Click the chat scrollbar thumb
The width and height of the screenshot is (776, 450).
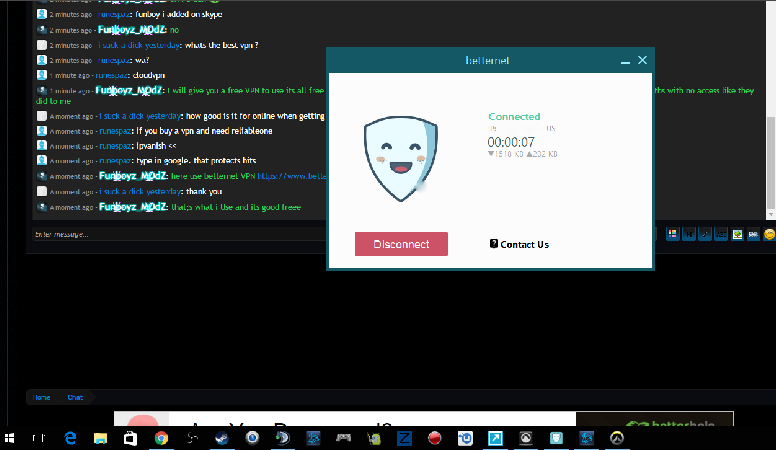[x=771, y=162]
